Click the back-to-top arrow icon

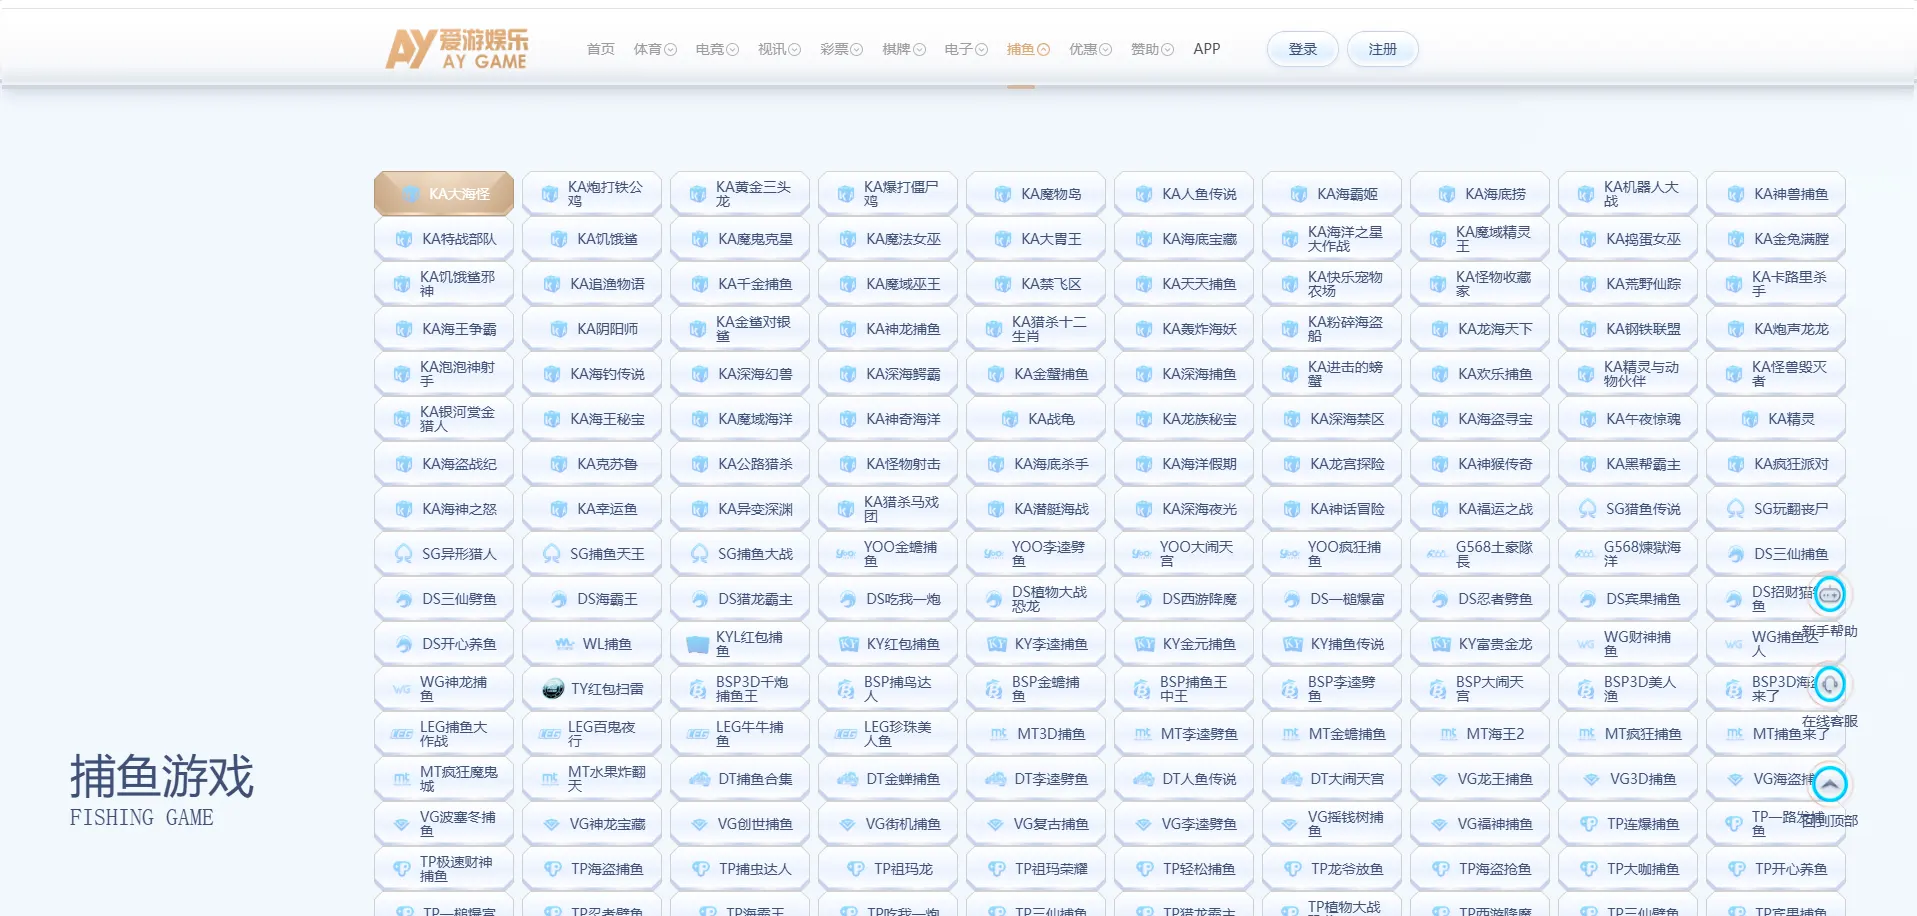coord(1829,785)
